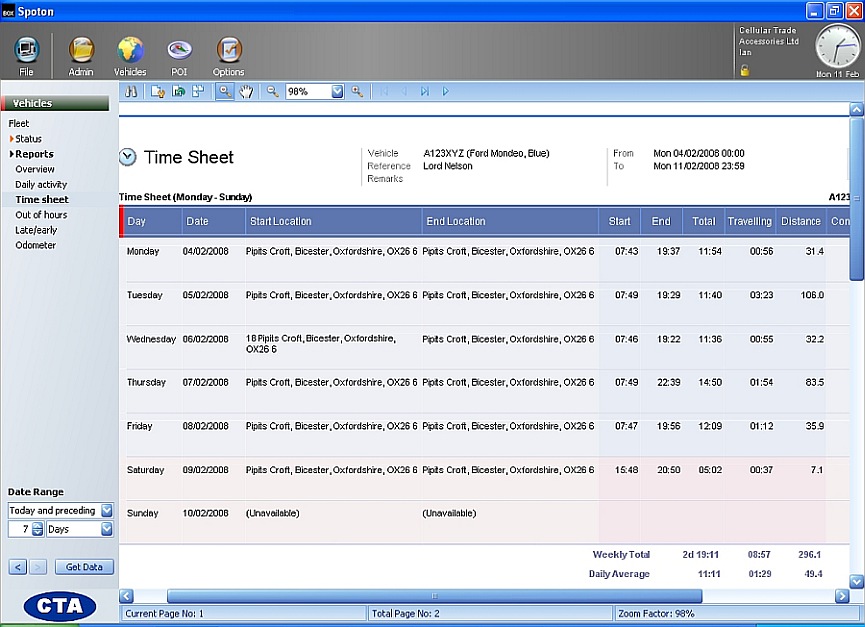Image resolution: width=865 pixels, height=627 pixels.
Task: Click the File computer icon
Action: pyautogui.click(x=26, y=52)
